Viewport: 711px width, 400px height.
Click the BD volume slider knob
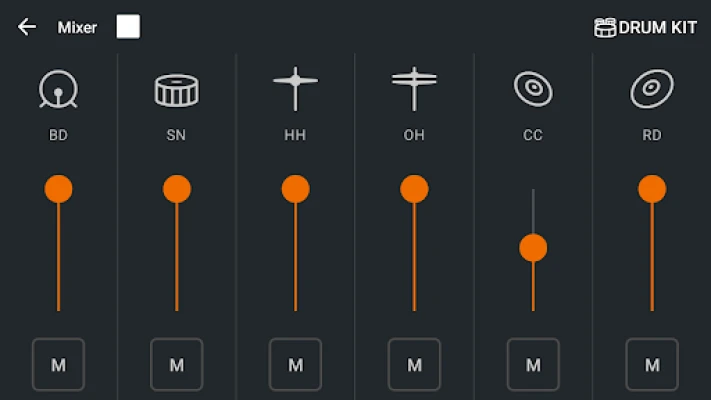(58, 189)
